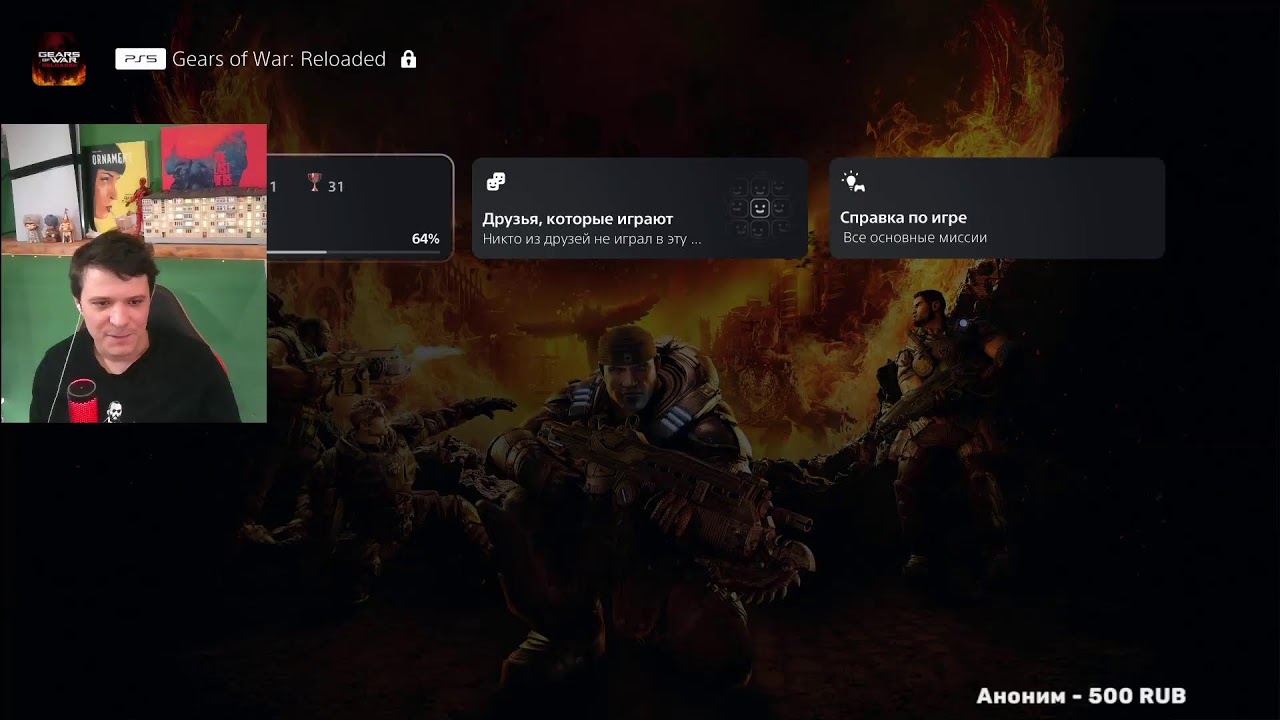Image resolution: width=1280 pixels, height=720 pixels.
Task: Click the streamer webcam overlay
Action: point(134,273)
